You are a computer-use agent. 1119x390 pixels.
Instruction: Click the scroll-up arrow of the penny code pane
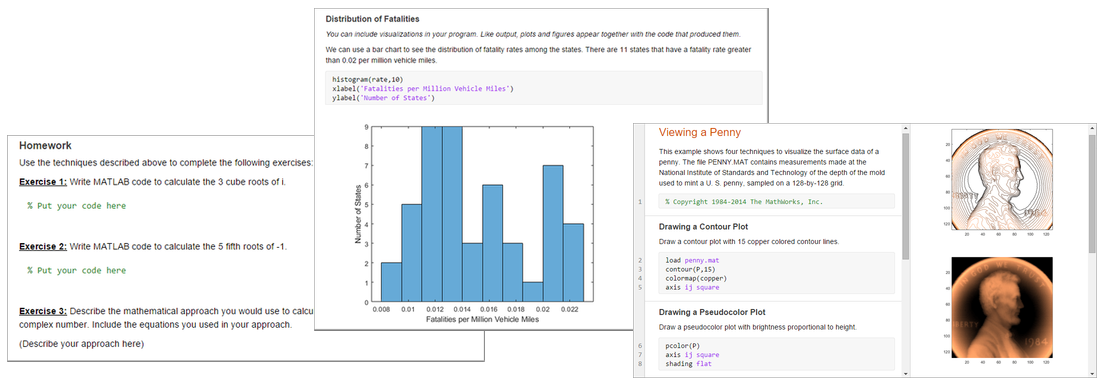click(x=906, y=129)
